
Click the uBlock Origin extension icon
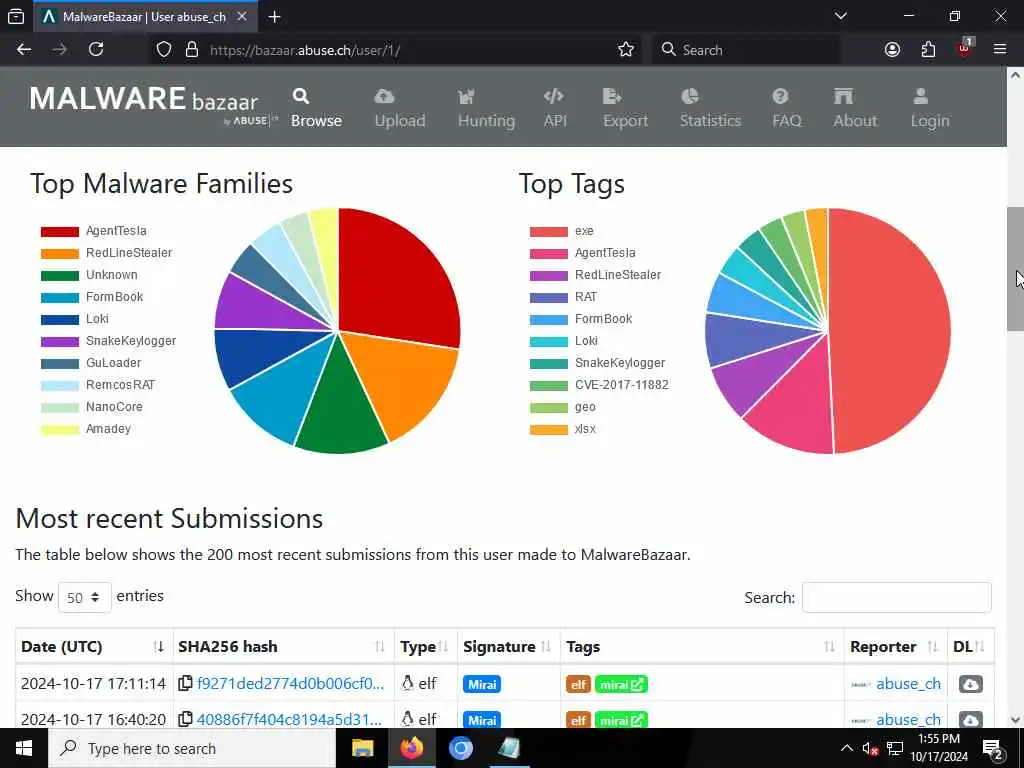(x=964, y=48)
